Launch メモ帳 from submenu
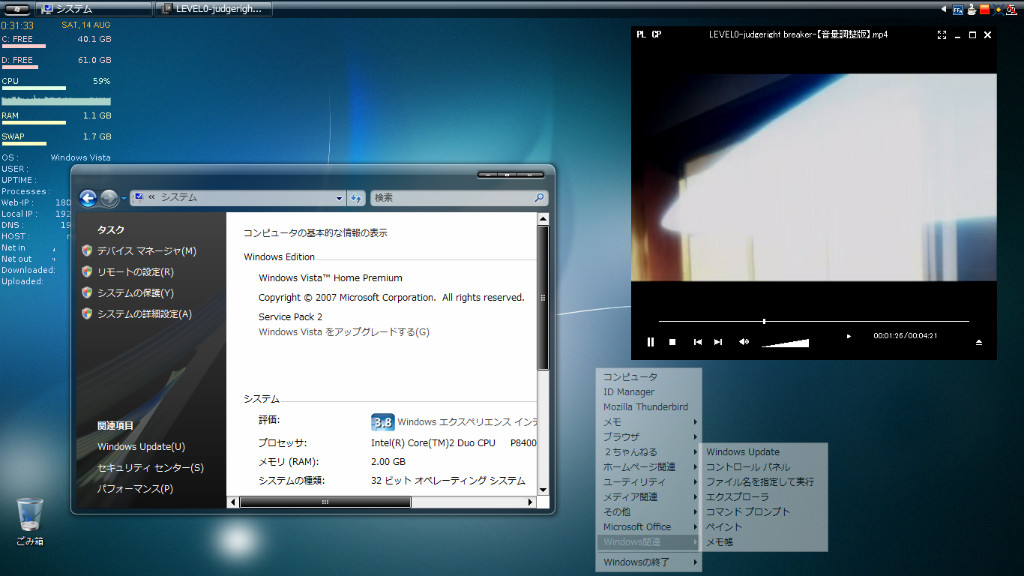The image size is (1024, 576). pyautogui.click(x=763, y=542)
